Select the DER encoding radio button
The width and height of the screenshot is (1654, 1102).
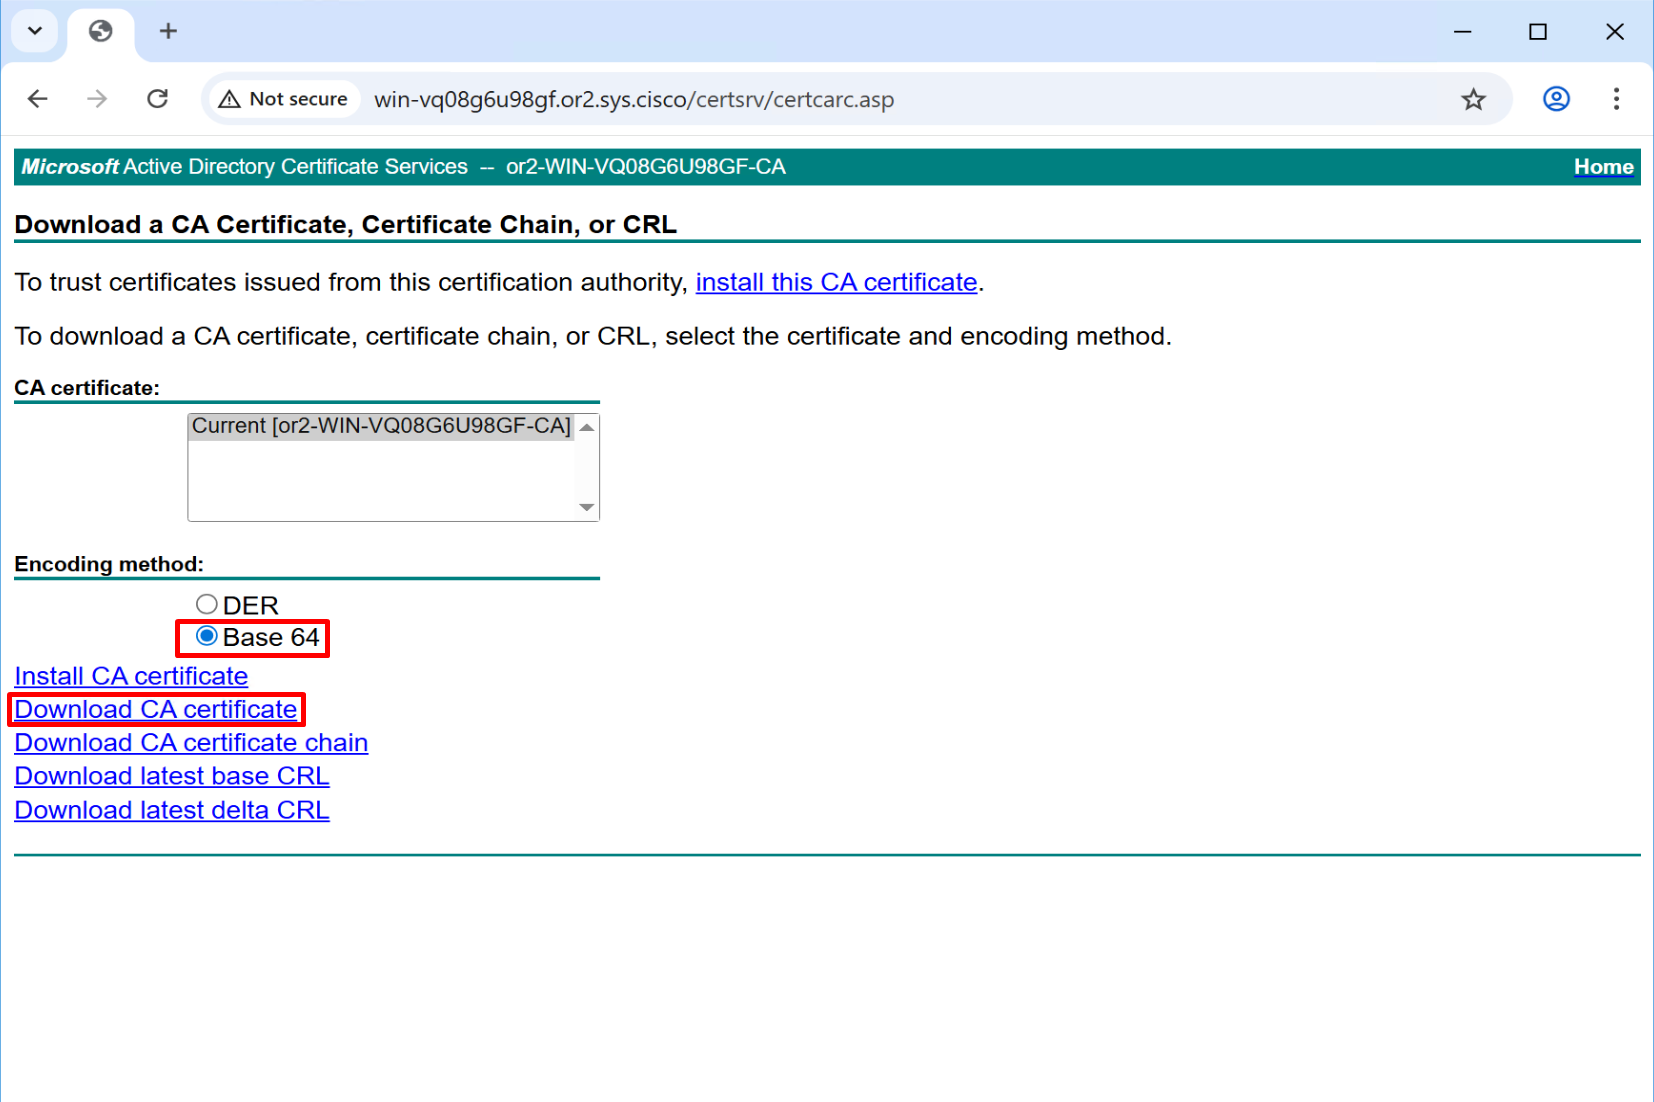coord(207,604)
